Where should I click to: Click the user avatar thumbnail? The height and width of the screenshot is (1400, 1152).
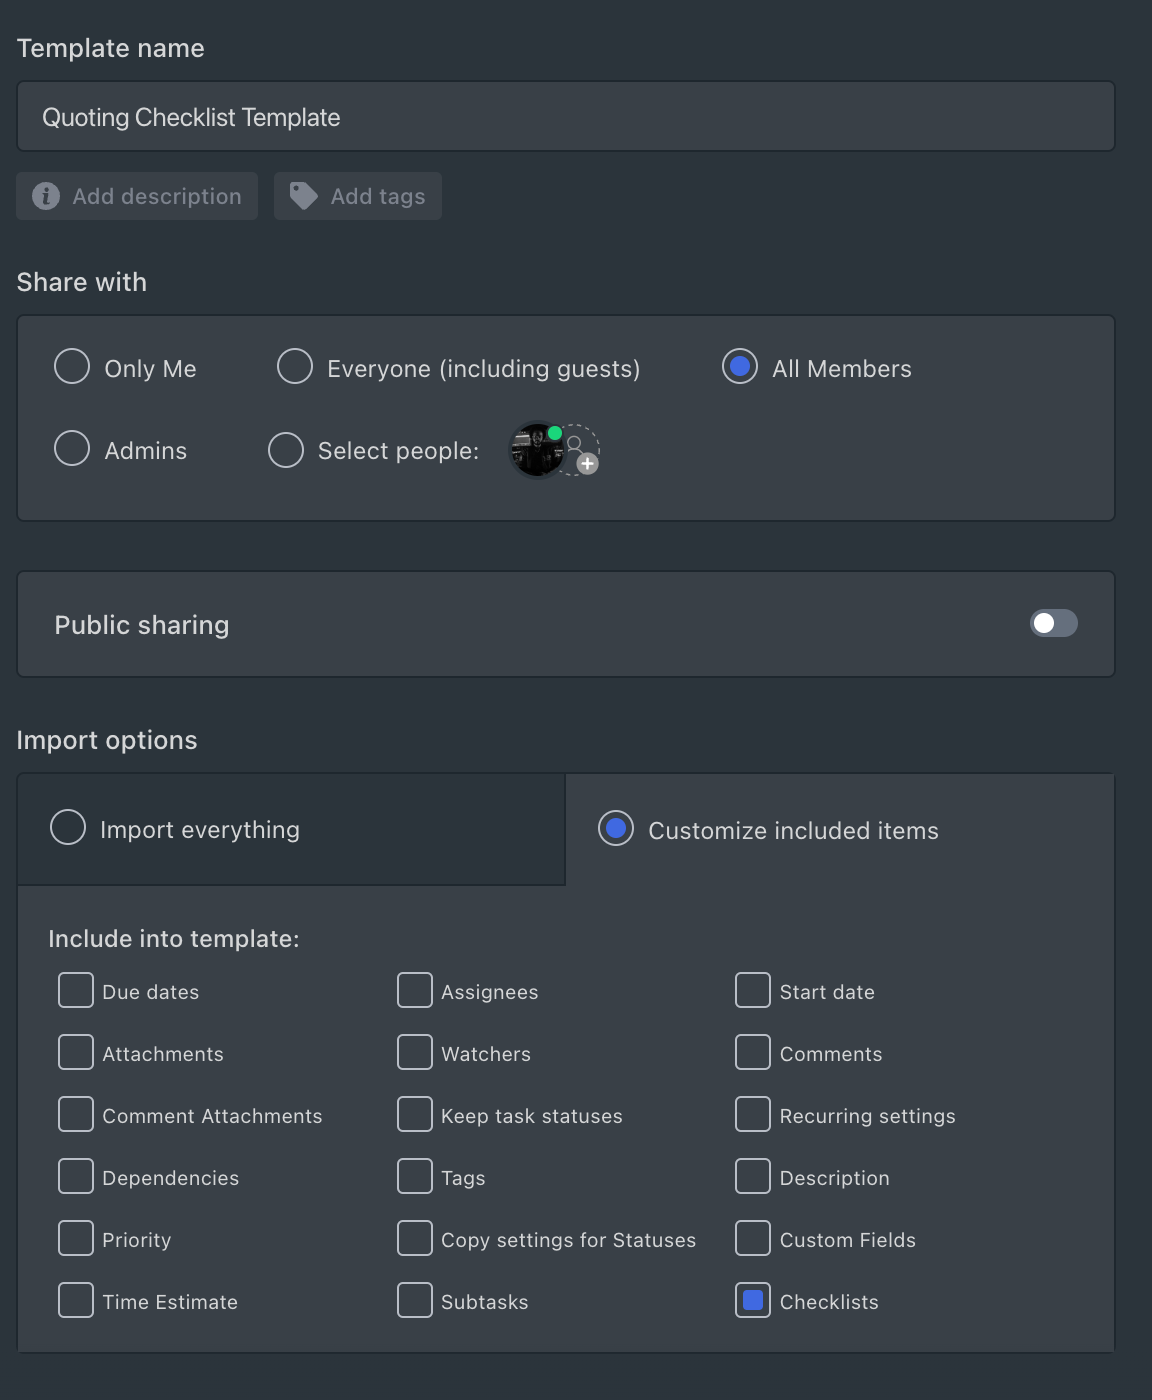click(x=537, y=451)
